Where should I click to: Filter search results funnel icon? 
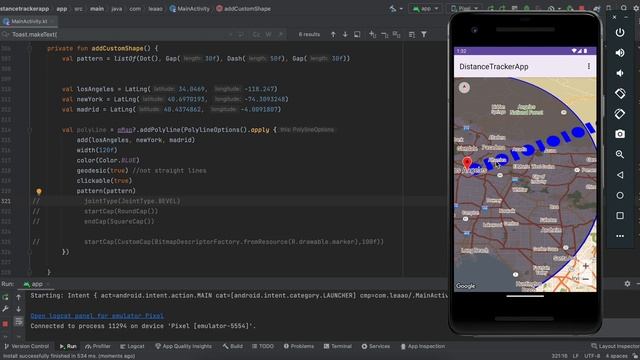click(x=424, y=35)
